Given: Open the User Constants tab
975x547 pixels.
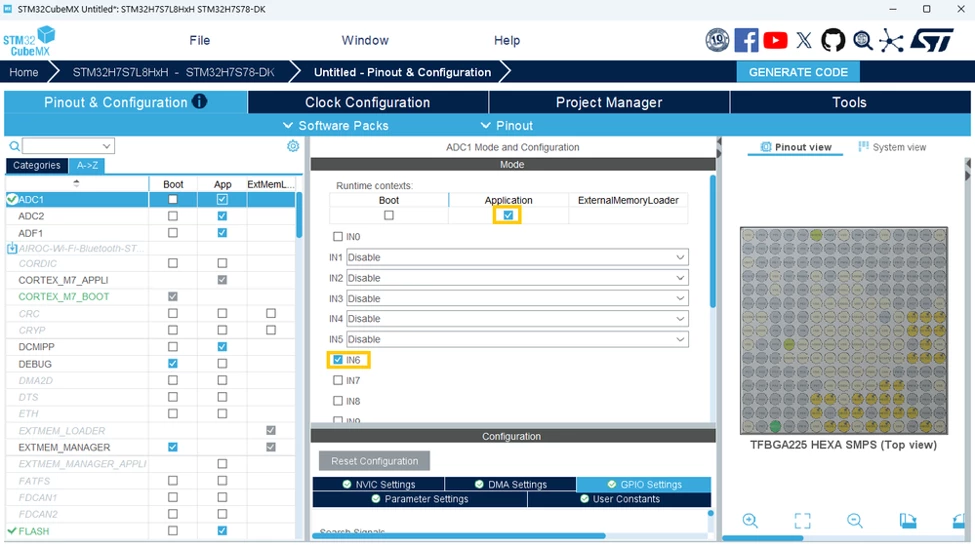Looking at the screenshot, I should (x=619, y=499).
